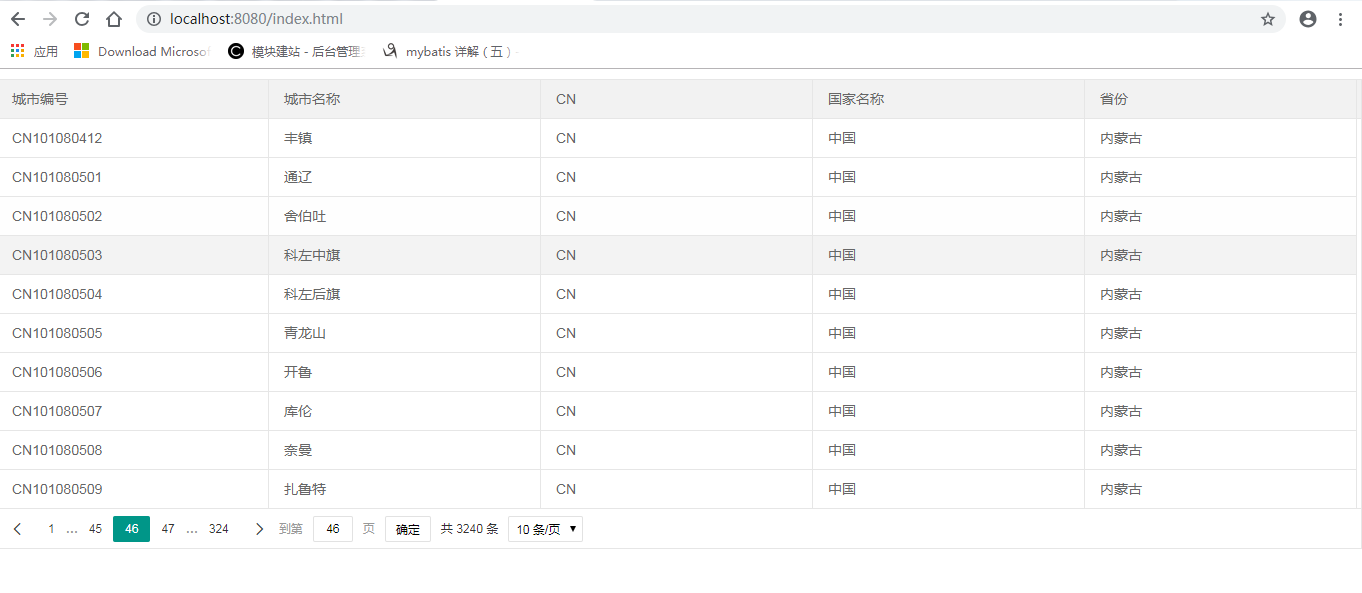Viewport: 1362px width, 593px height.
Task: Click the 共 3240 条 total count
Action: tap(470, 529)
